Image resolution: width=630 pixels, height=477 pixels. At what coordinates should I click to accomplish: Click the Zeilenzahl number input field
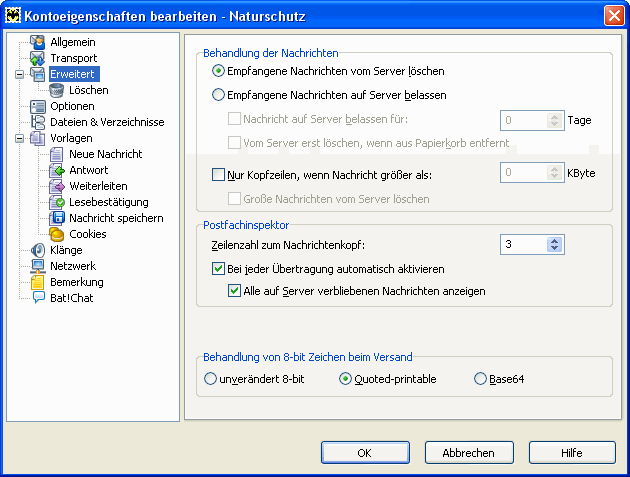(x=523, y=244)
